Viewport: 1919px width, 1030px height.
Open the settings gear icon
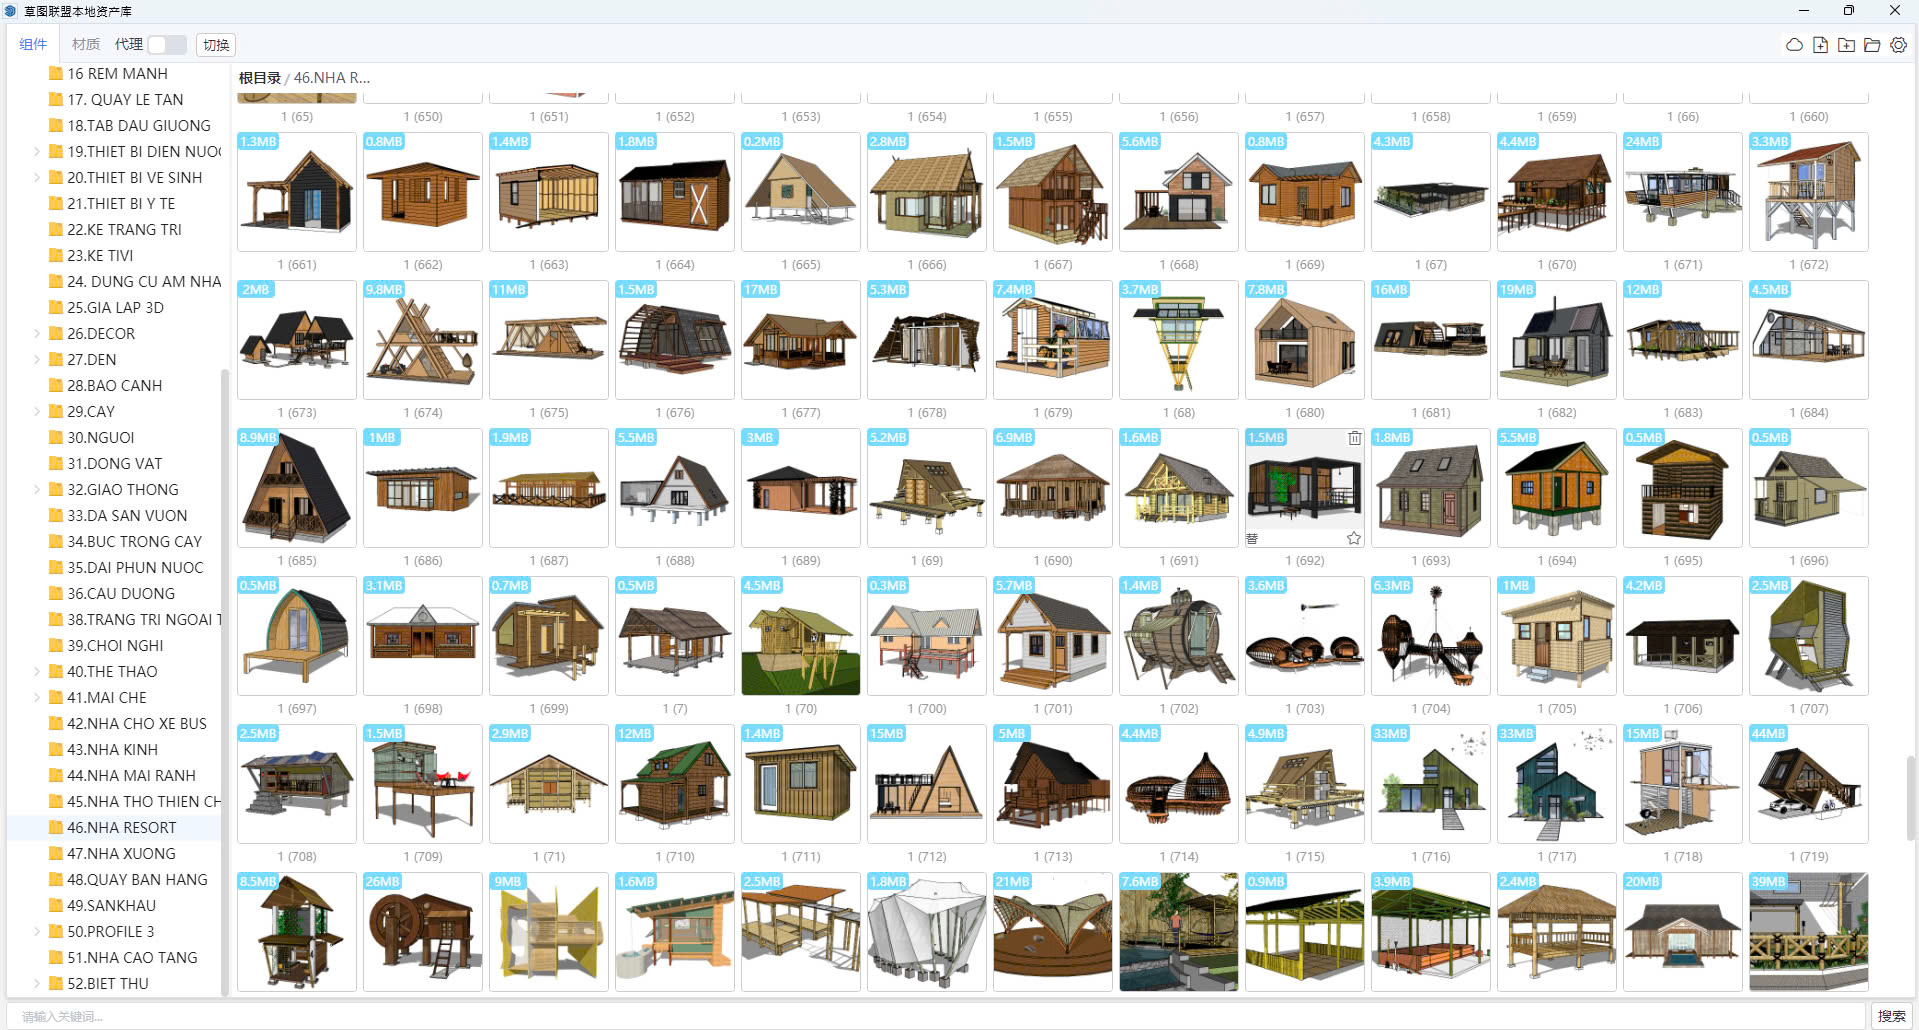coord(1898,45)
